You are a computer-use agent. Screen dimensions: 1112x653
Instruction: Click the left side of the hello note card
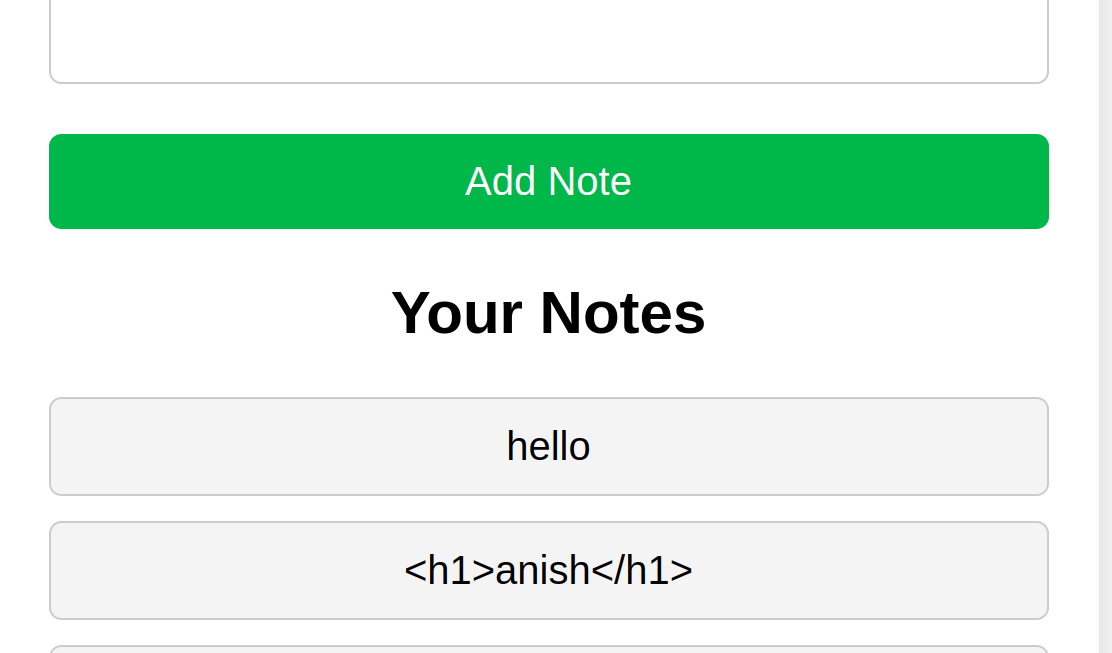pyautogui.click(x=80, y=446)
